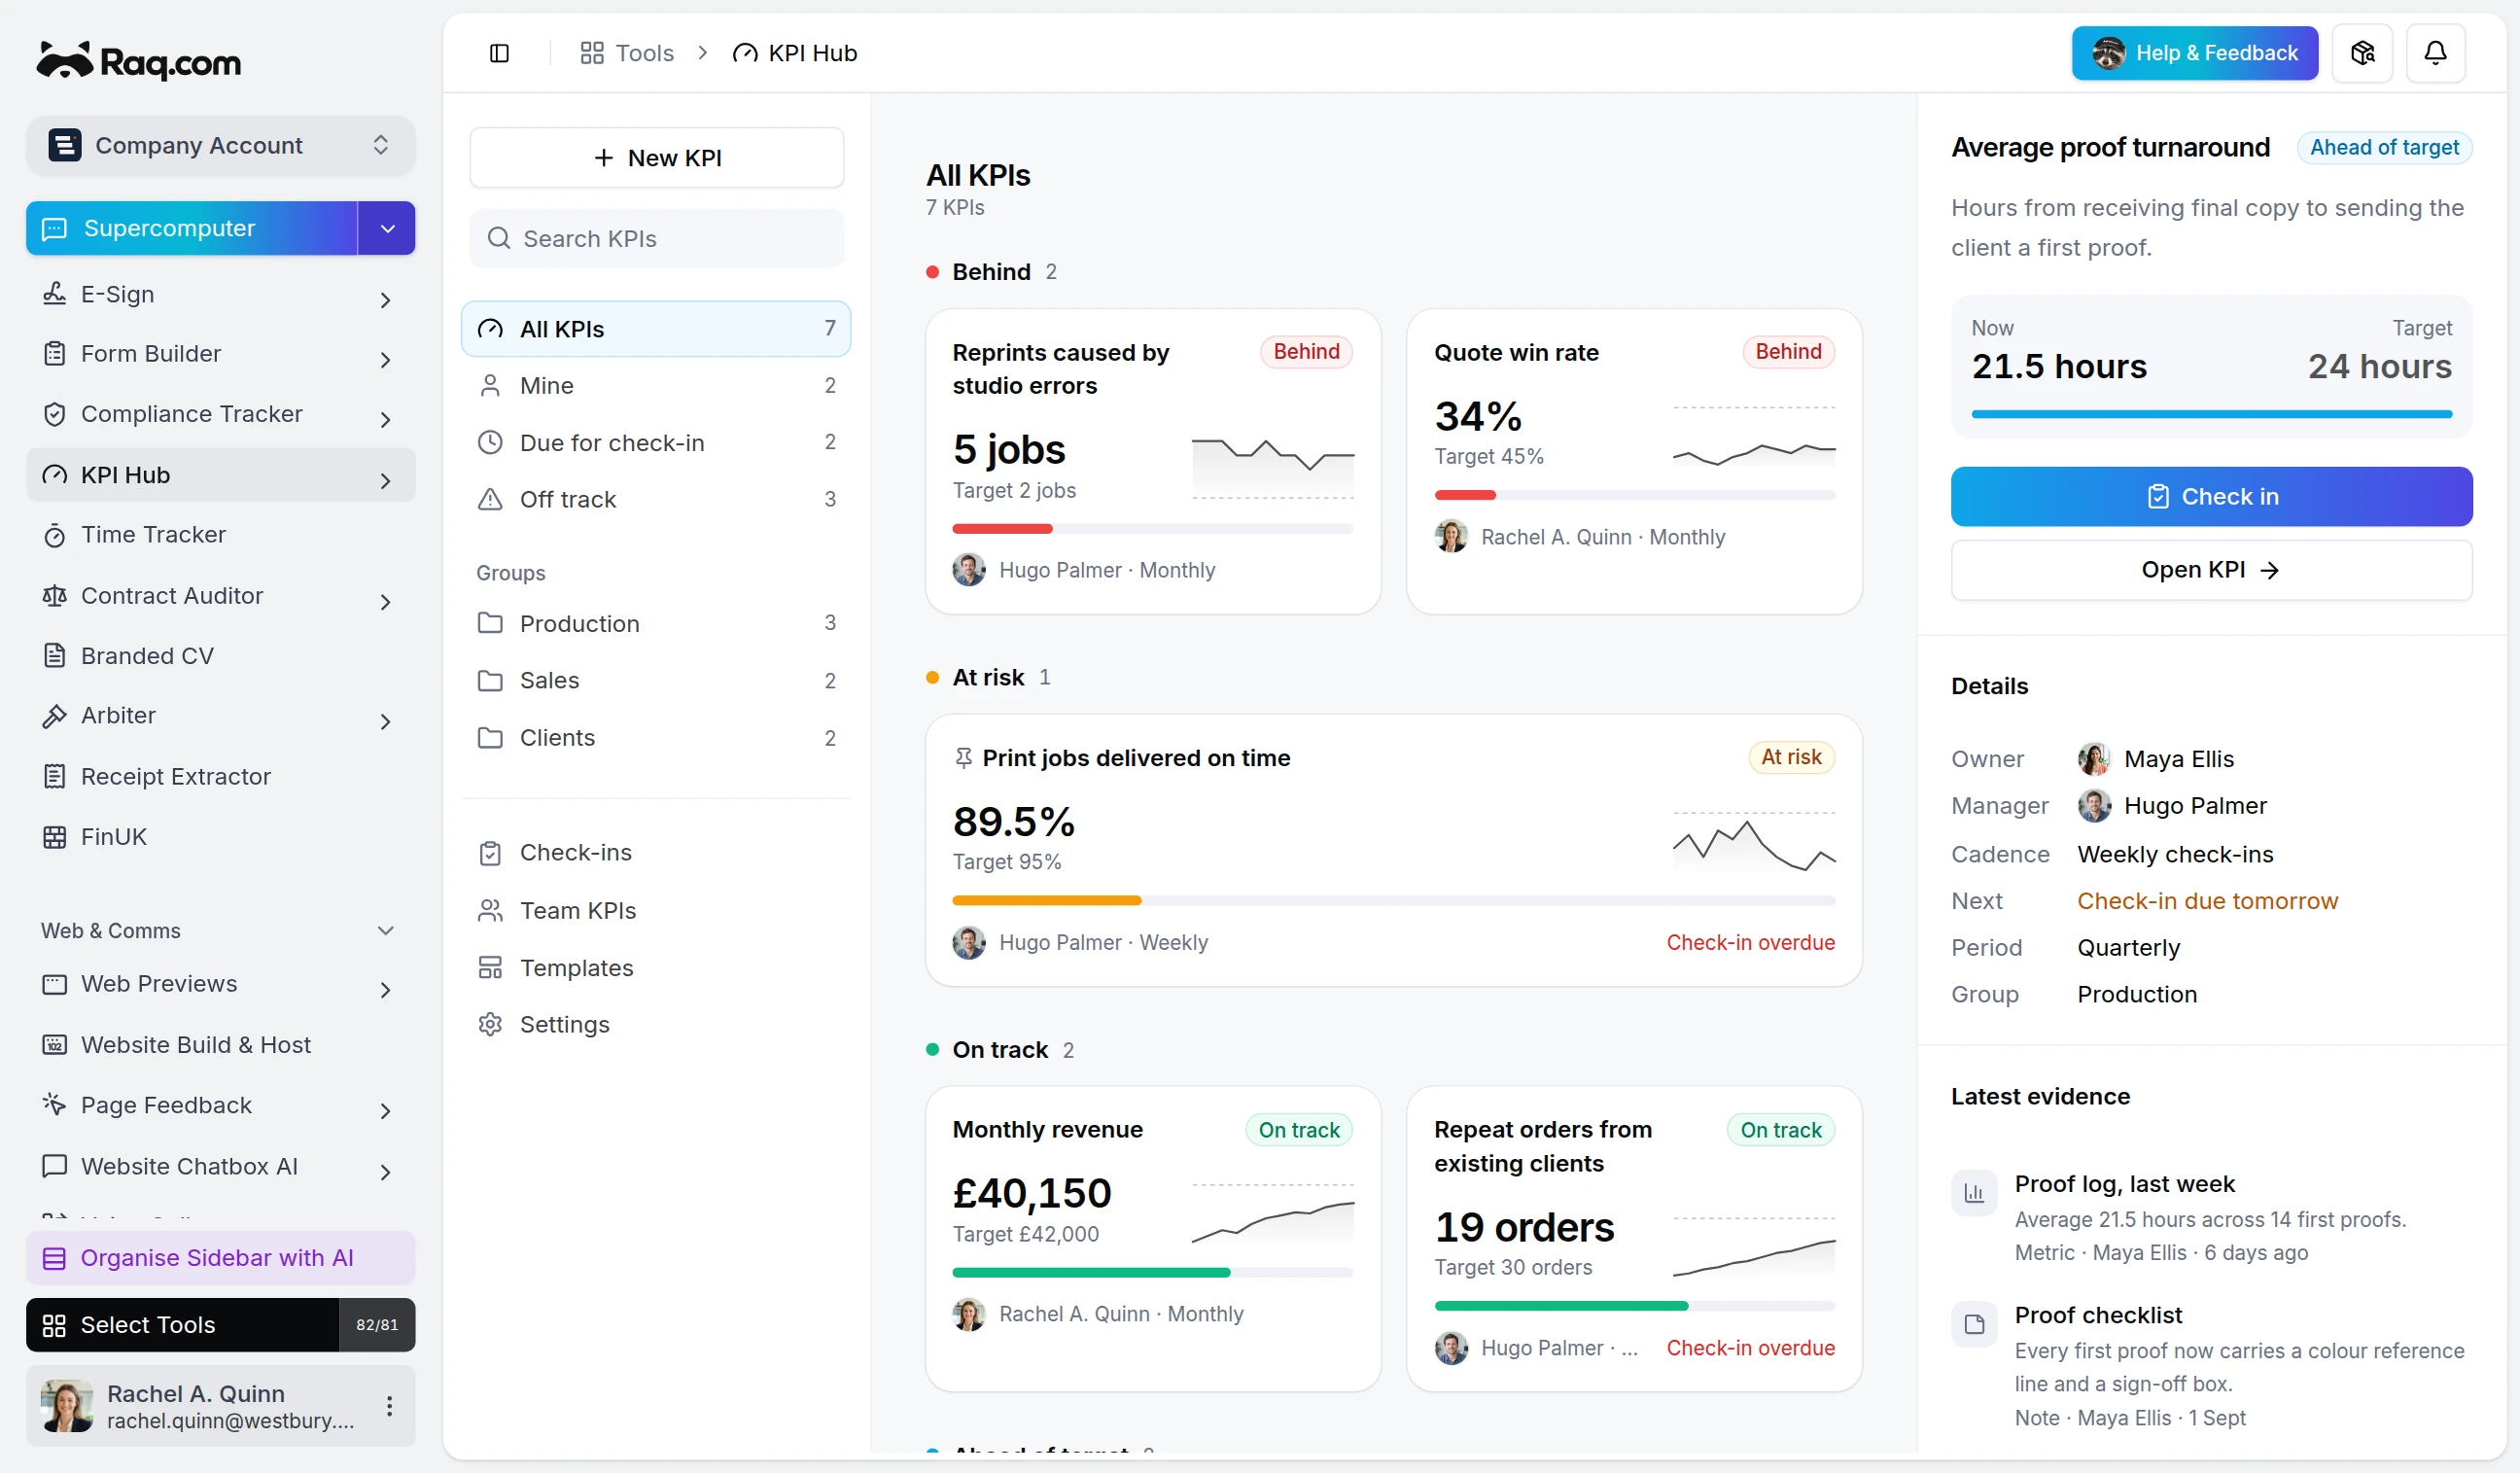This screenshot has height=1473, width=2520.
Task: Click the Off track warning triangle icon
Action: tap(490, 499)
